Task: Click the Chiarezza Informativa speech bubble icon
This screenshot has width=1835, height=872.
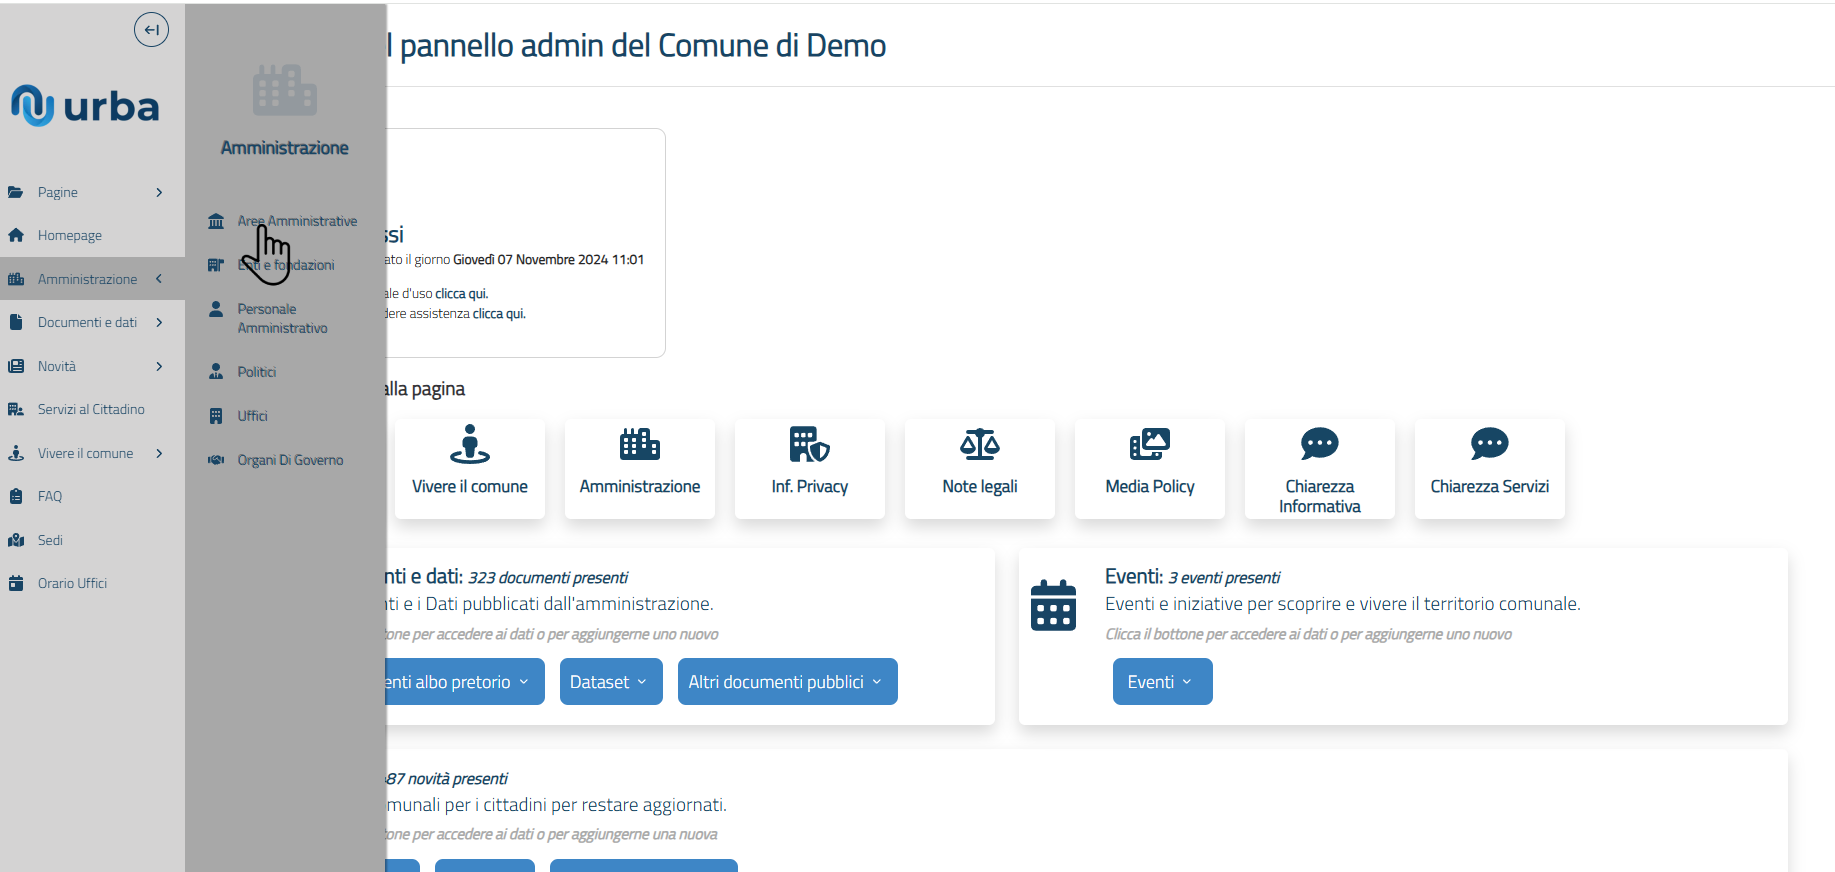Action: (x=1319, y=444)
